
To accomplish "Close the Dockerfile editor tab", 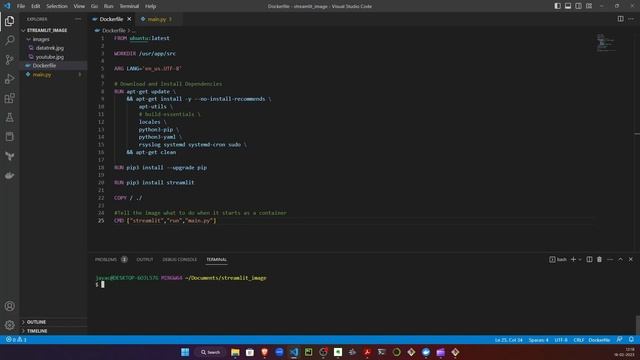I will (x=129, y=19).
